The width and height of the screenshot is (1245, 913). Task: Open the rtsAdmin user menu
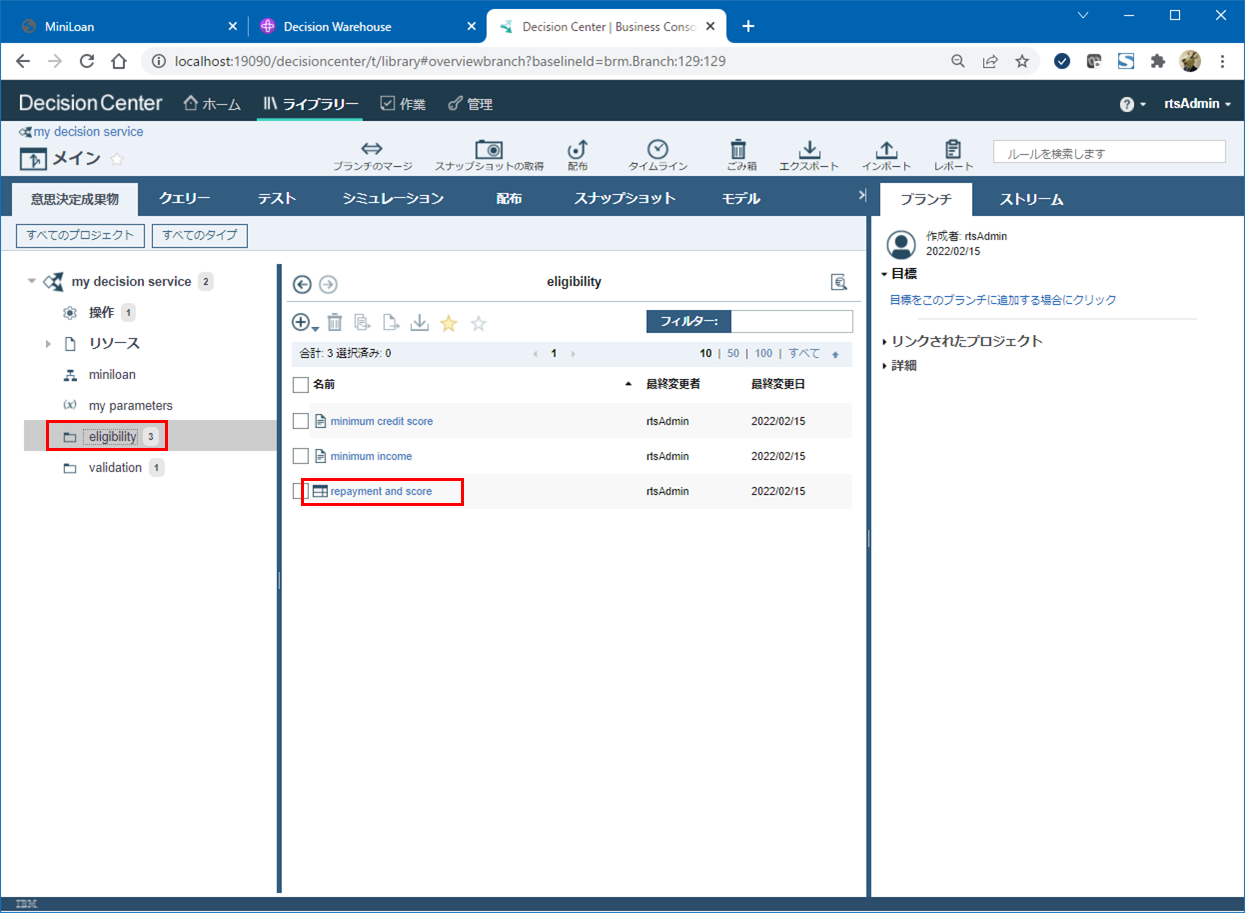[1197, 104]
